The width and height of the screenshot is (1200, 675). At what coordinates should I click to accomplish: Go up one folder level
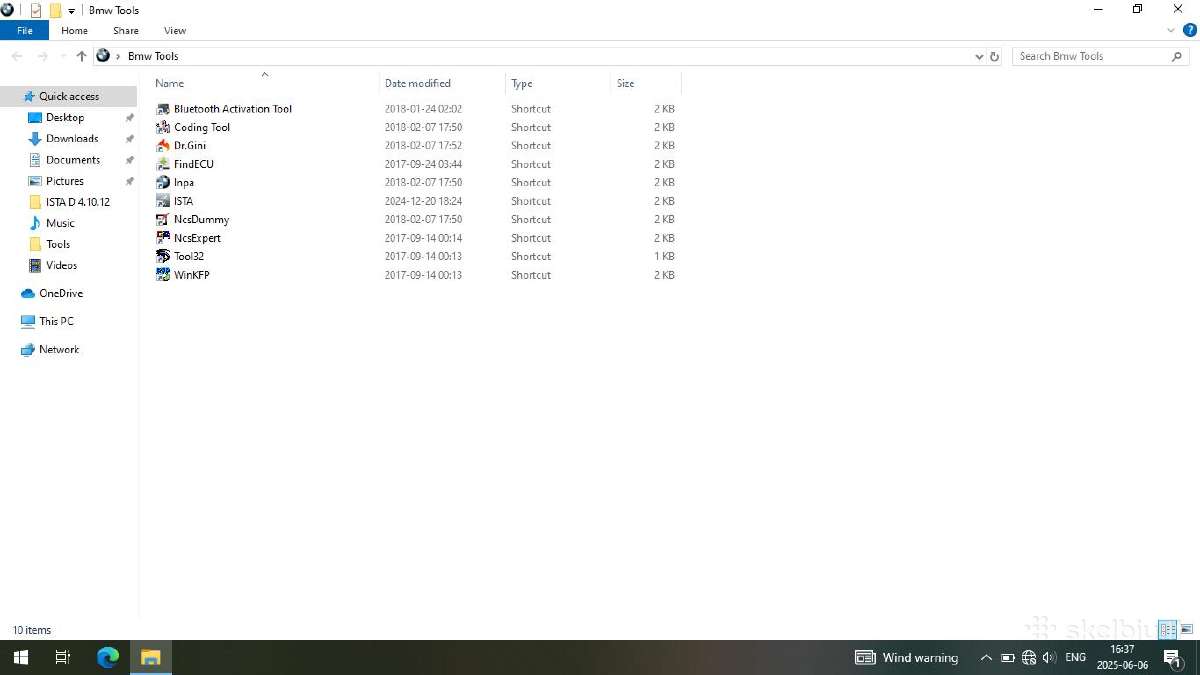coord(81,56)
